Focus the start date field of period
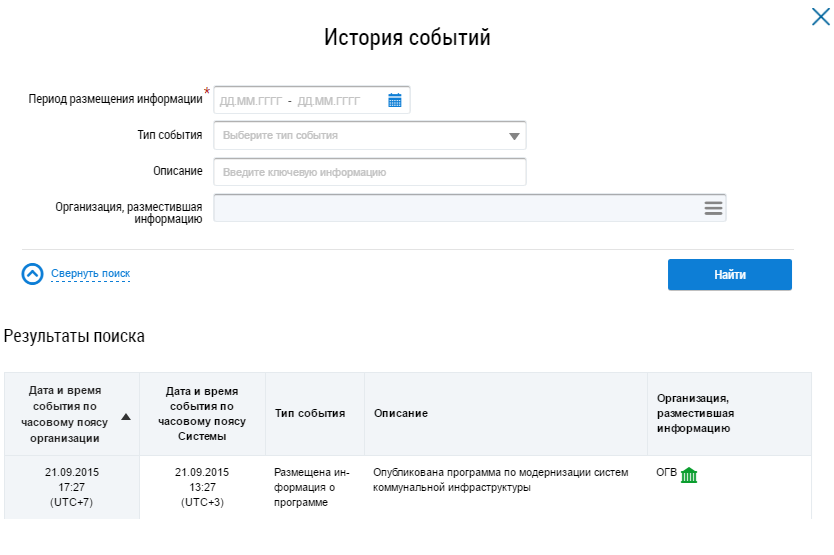Screen dimensions: 834x555 click(250, 101)
